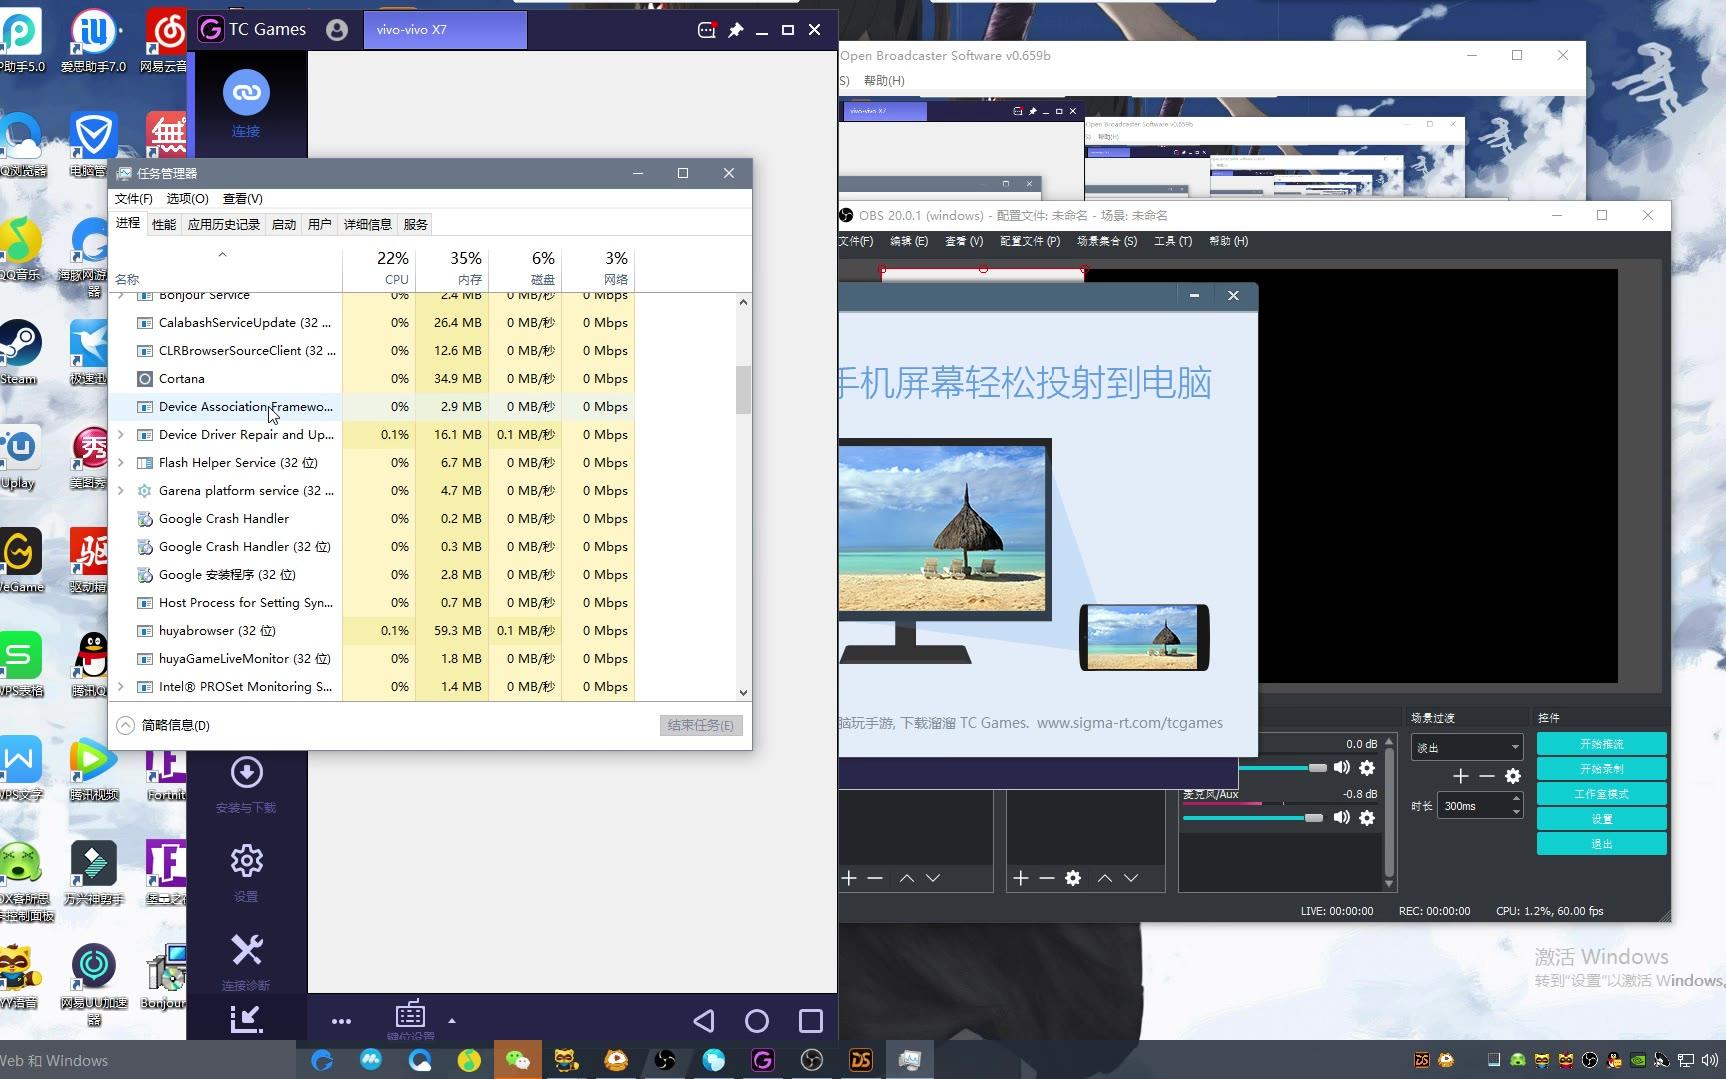
Task: Open 查看(V) menu in Task Manager
Action: click(242, 199)
